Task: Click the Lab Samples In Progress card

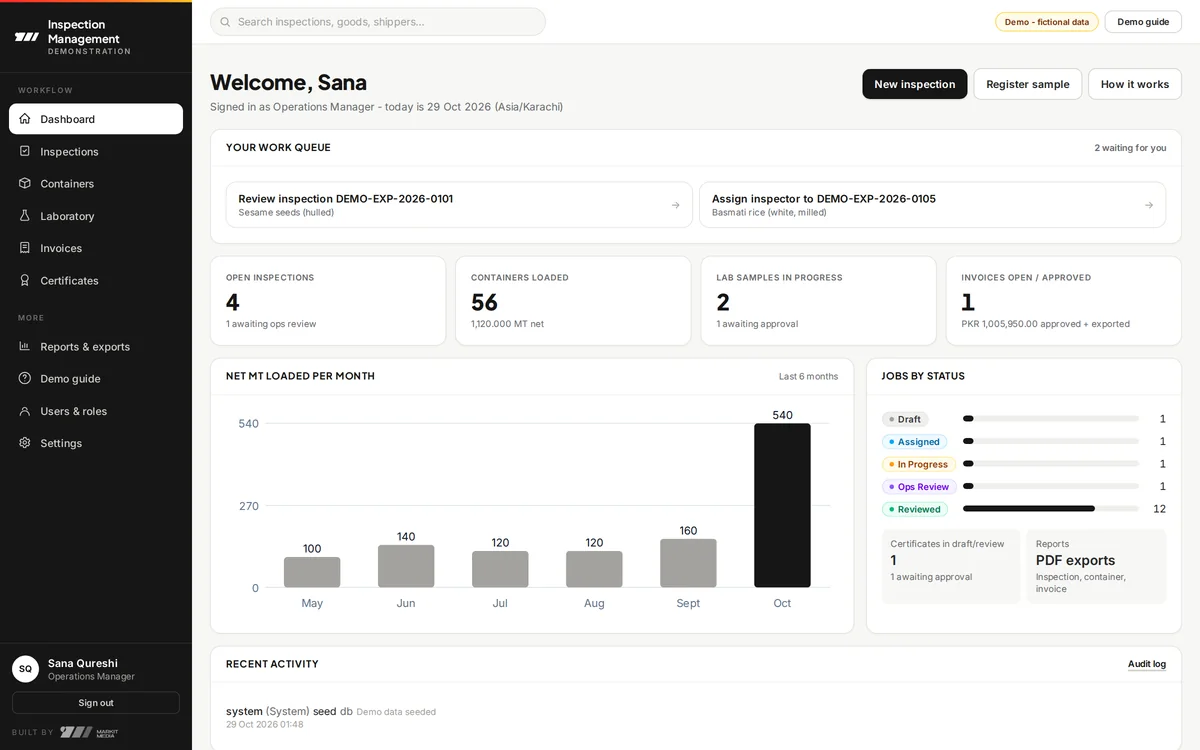Action: pyautogui.click(x=818, y=301)
